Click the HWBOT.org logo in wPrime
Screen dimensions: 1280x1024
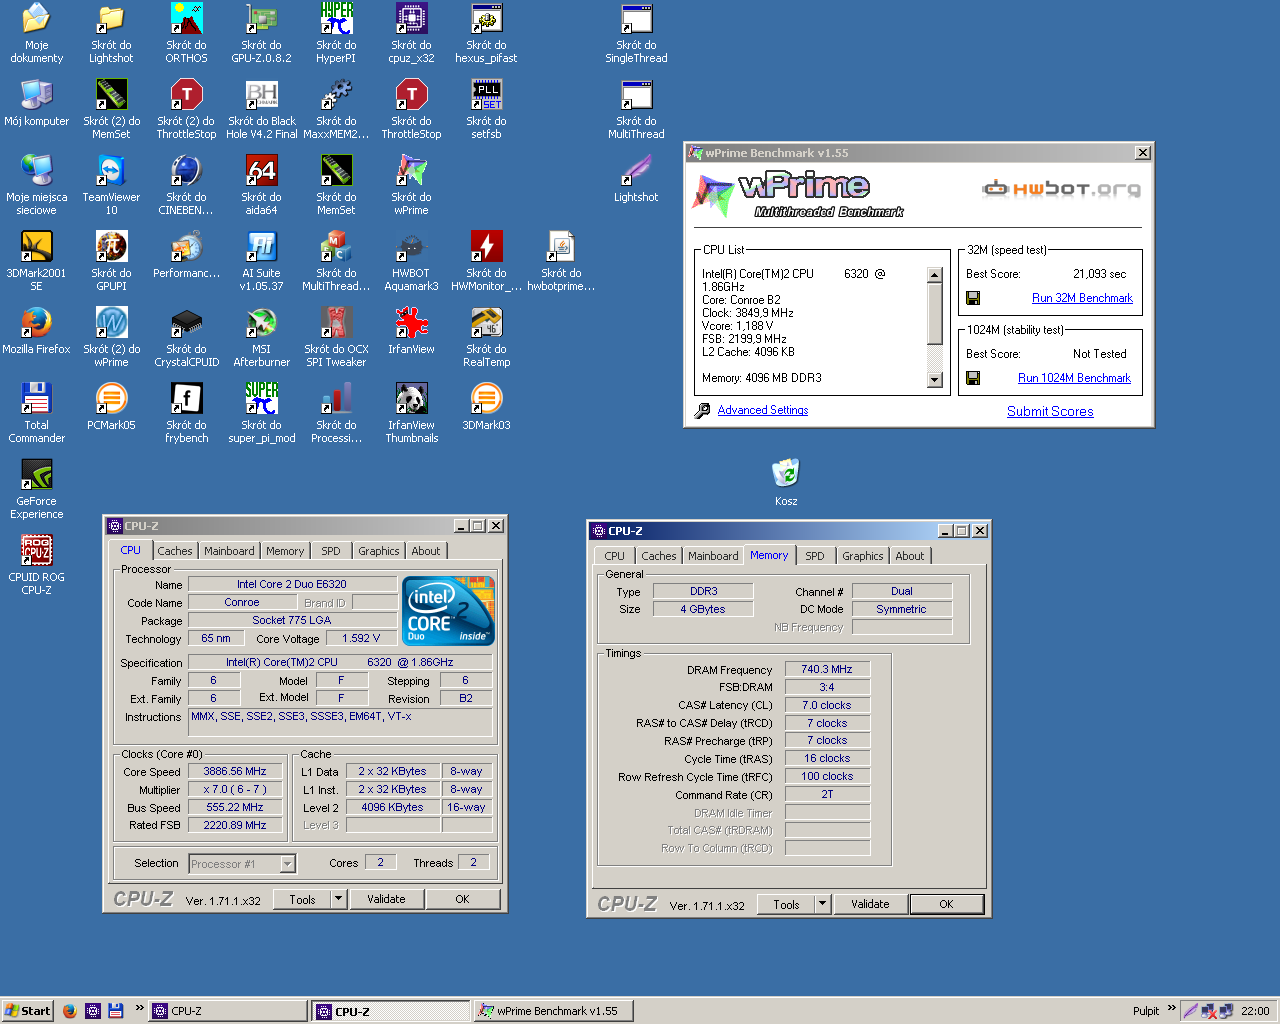coord(1061,188)
